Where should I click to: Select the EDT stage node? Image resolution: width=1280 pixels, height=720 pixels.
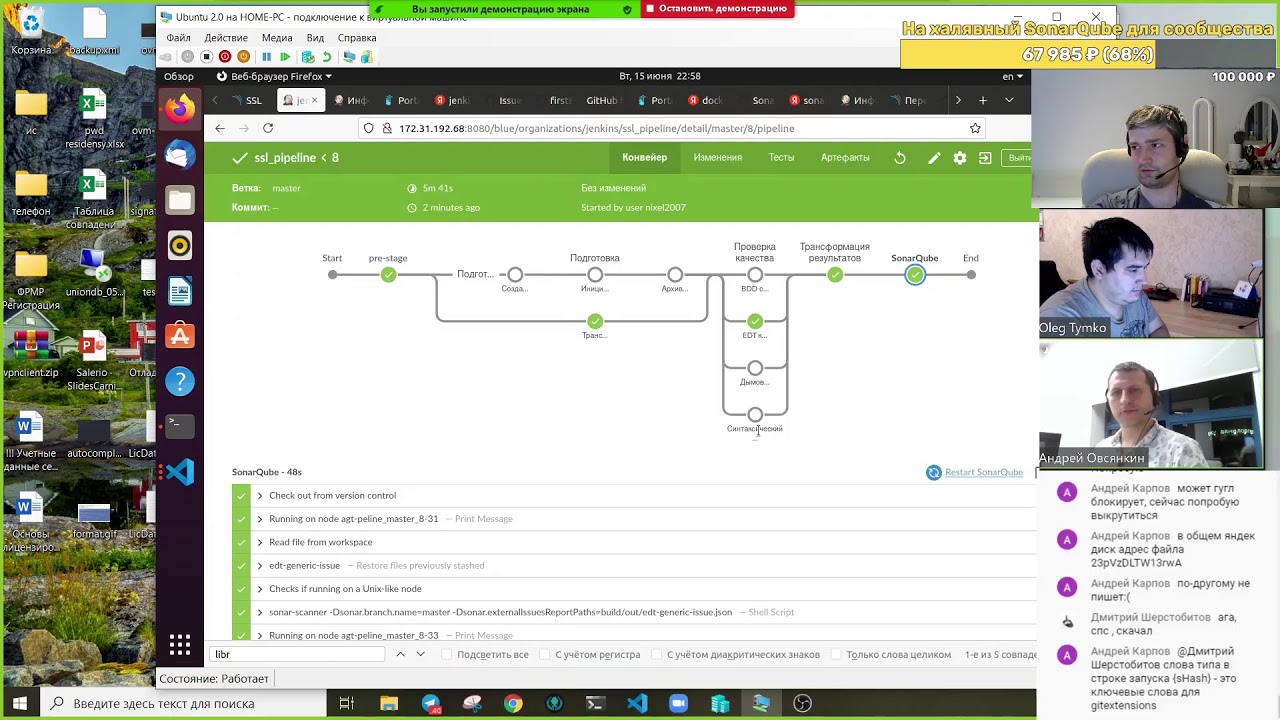coord(755,321)
